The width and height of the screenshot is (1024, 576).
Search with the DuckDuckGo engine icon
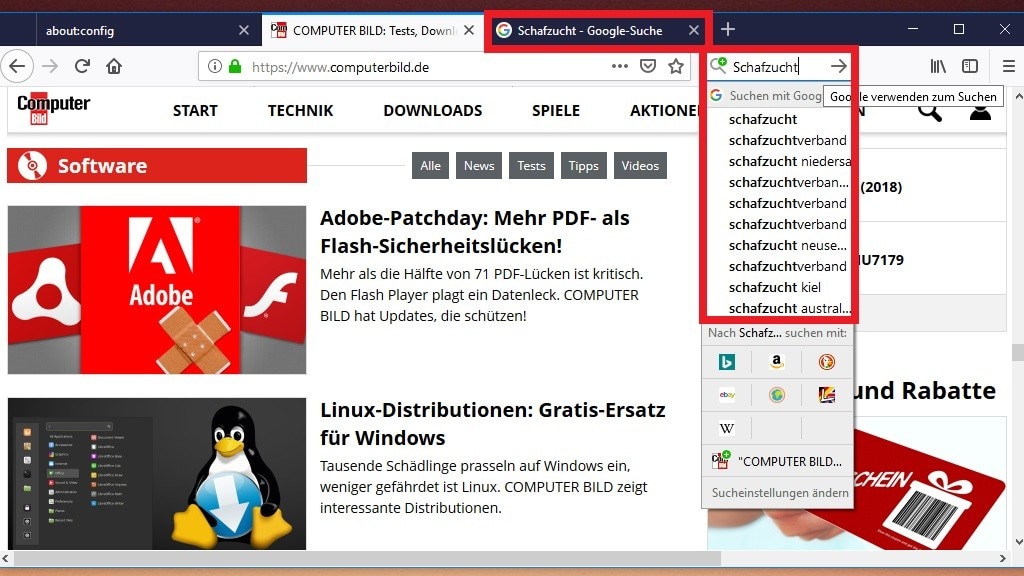(x=827, y=362)
